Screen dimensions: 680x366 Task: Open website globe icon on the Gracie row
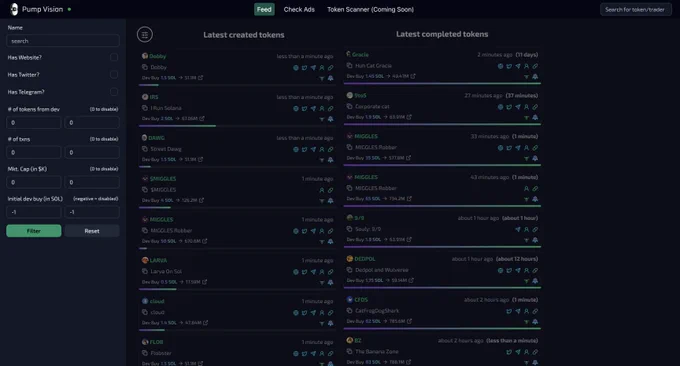coord(500,66)
